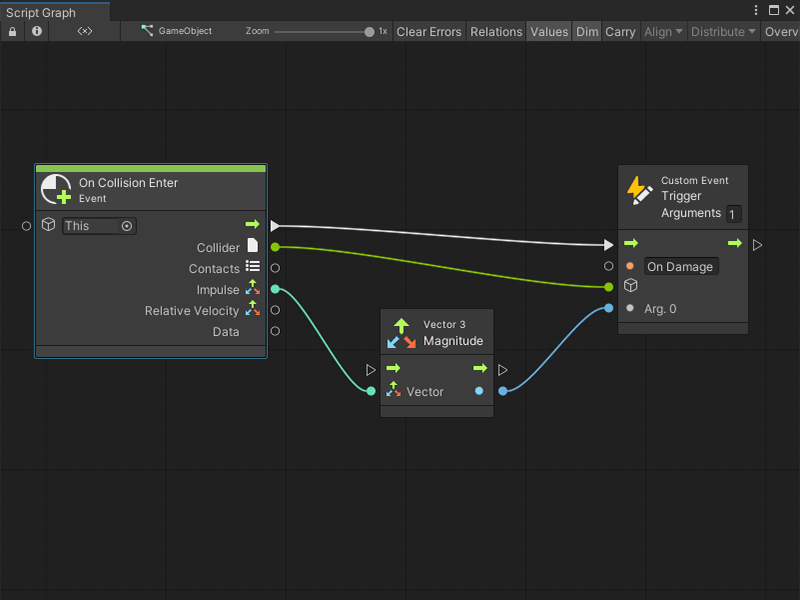Click the Relations button in the toolbar

pyautogui.click(x=496, y=31)
